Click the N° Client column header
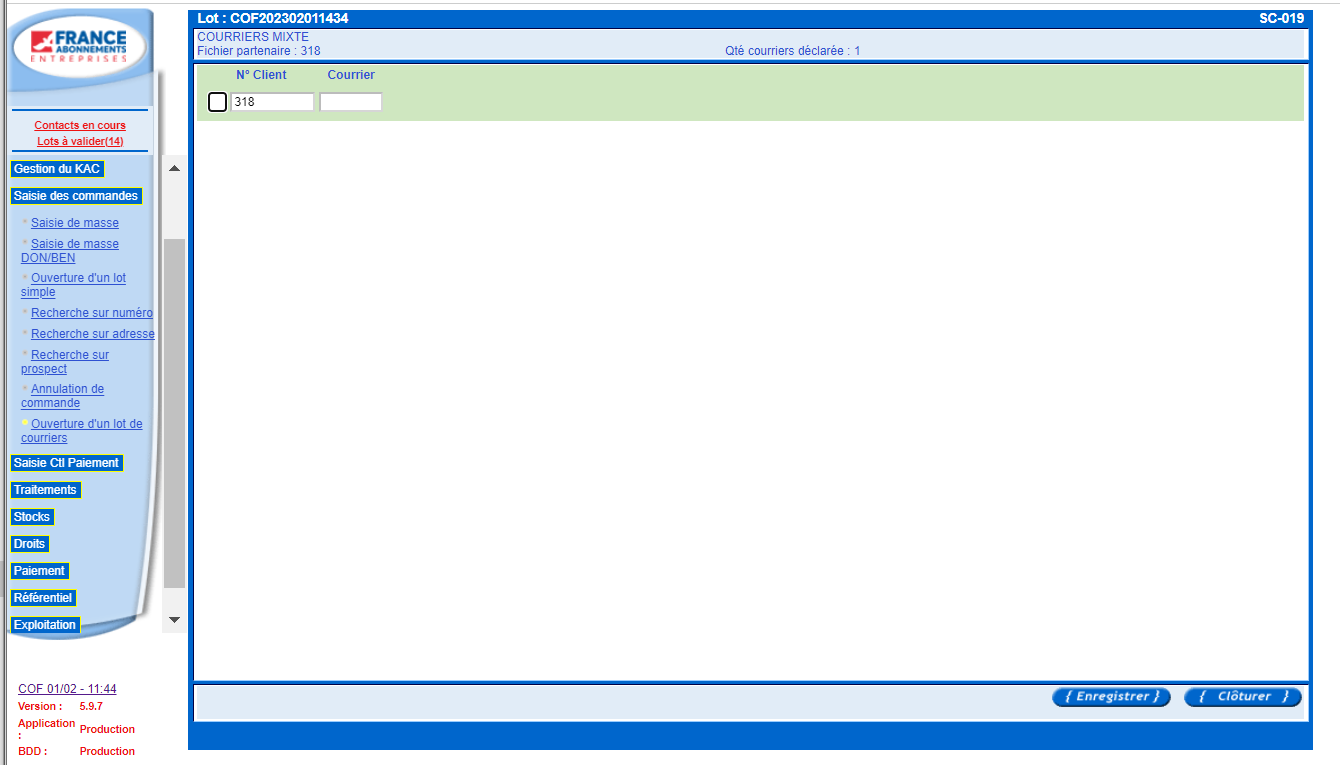Viewport: 1340px width, 765px height. 261,75
